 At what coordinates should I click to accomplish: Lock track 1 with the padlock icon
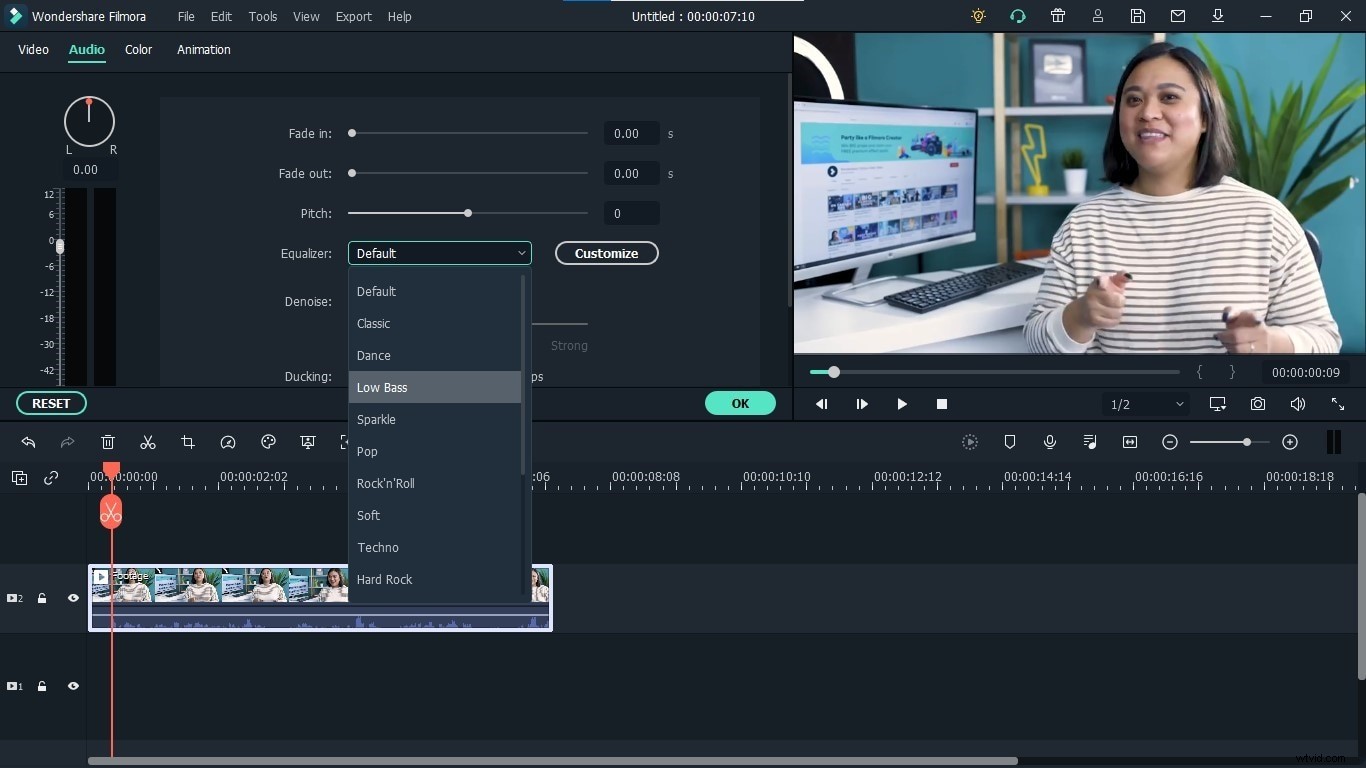(41, 686)
